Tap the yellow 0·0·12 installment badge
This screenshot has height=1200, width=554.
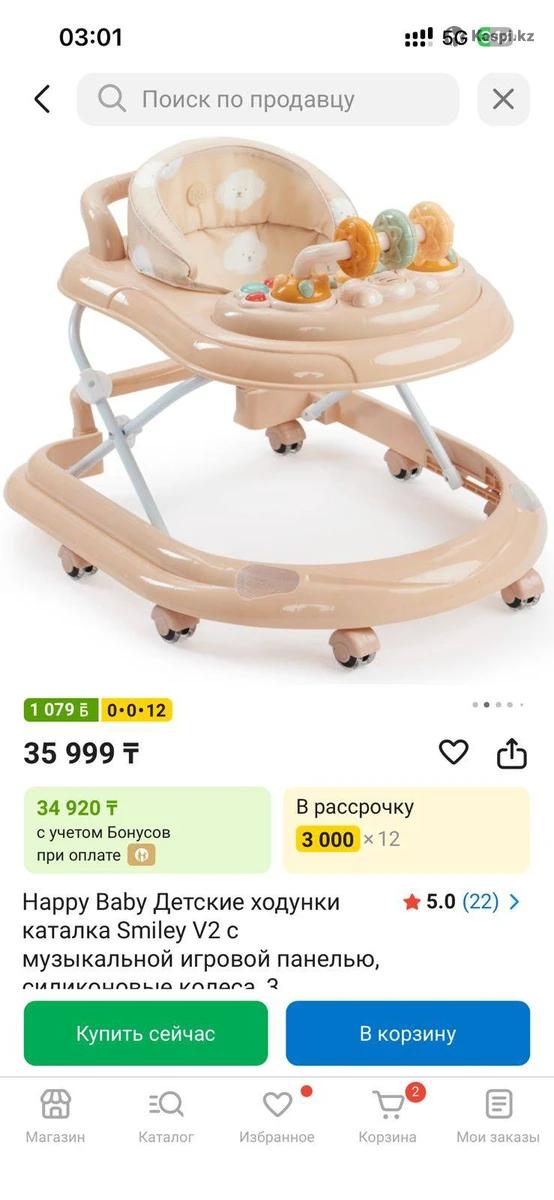click(x=137, y=710)
